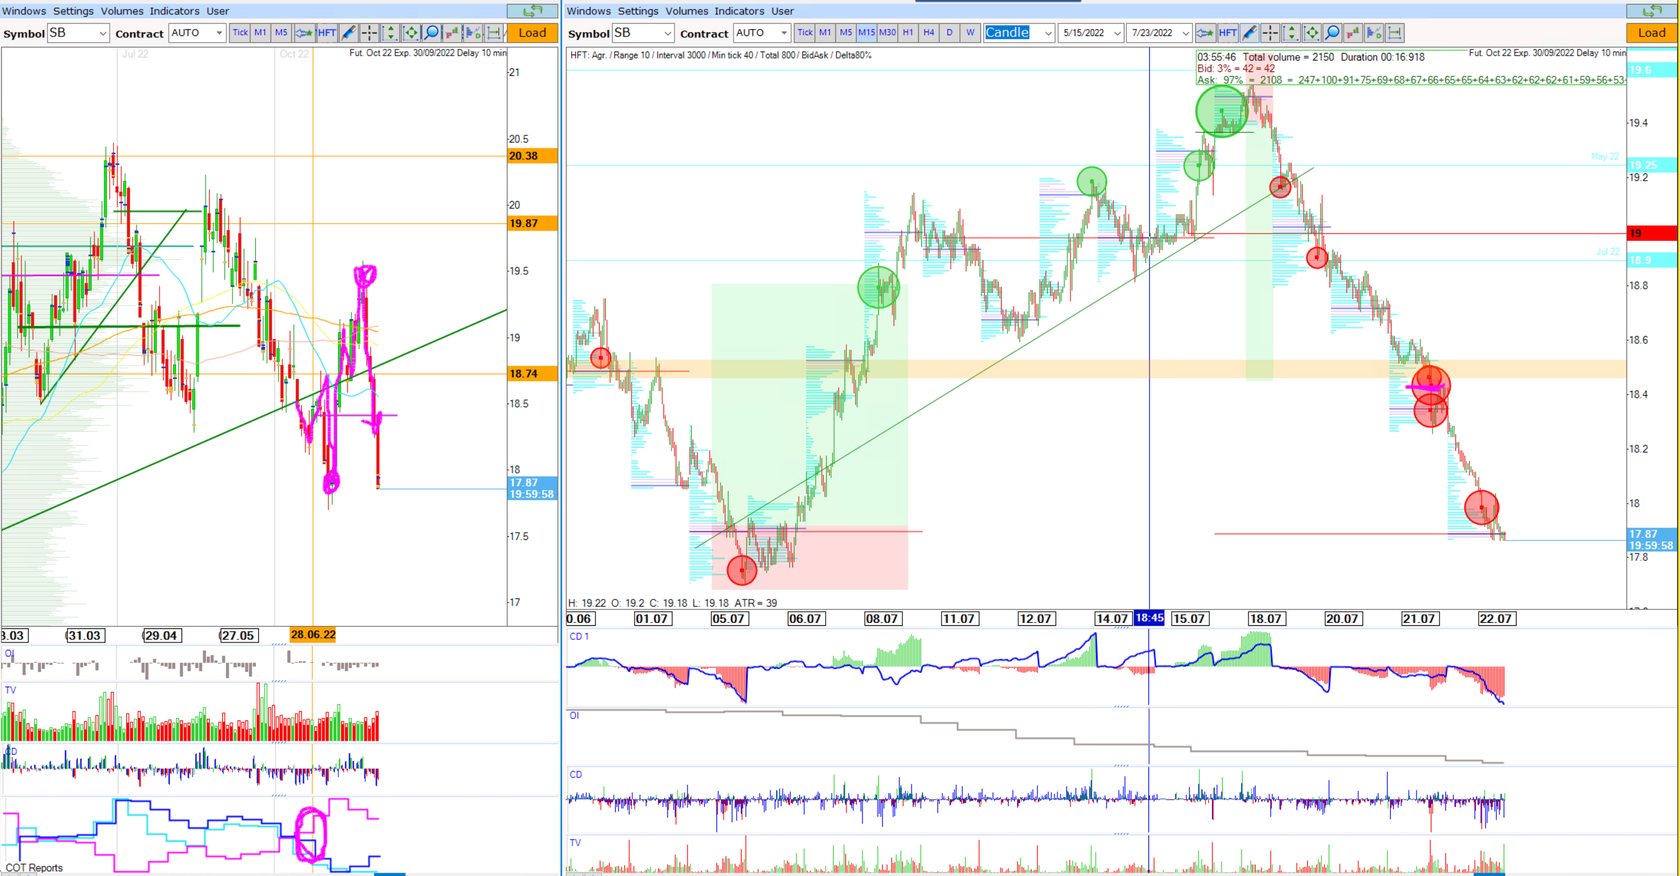Screen dimensions: 1680x876
Task: Activate crosshair cursor in right chart toolbar
Action: pyautogui.click(x=1270, y=33)
